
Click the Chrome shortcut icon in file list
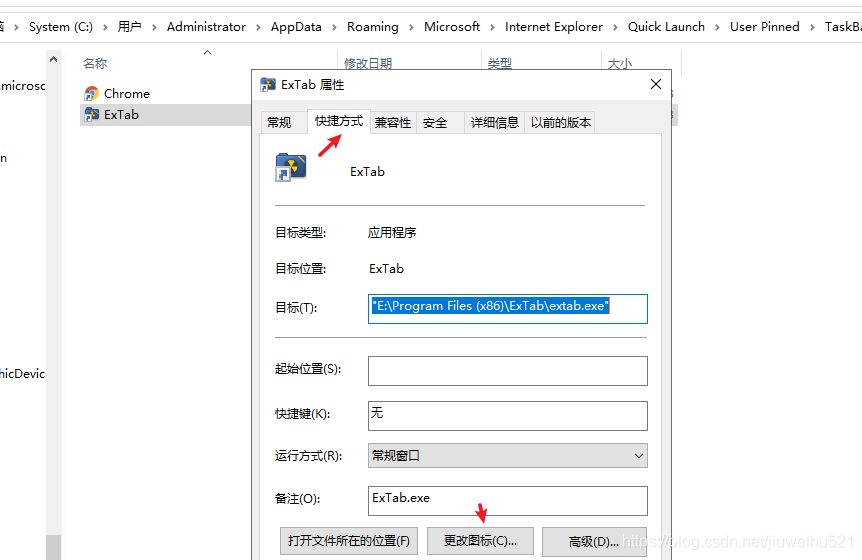pos(91,93)
